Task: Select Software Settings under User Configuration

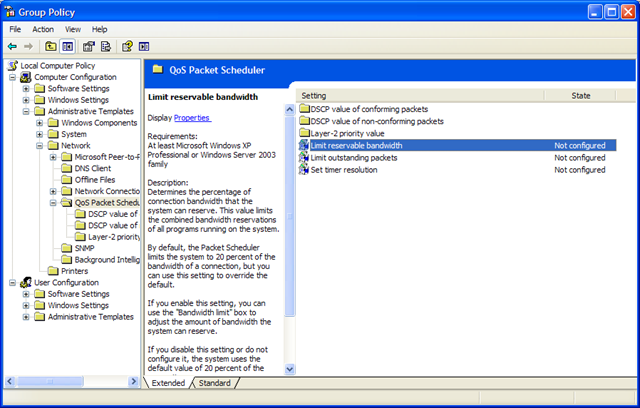Action: (x=78, y=294)
